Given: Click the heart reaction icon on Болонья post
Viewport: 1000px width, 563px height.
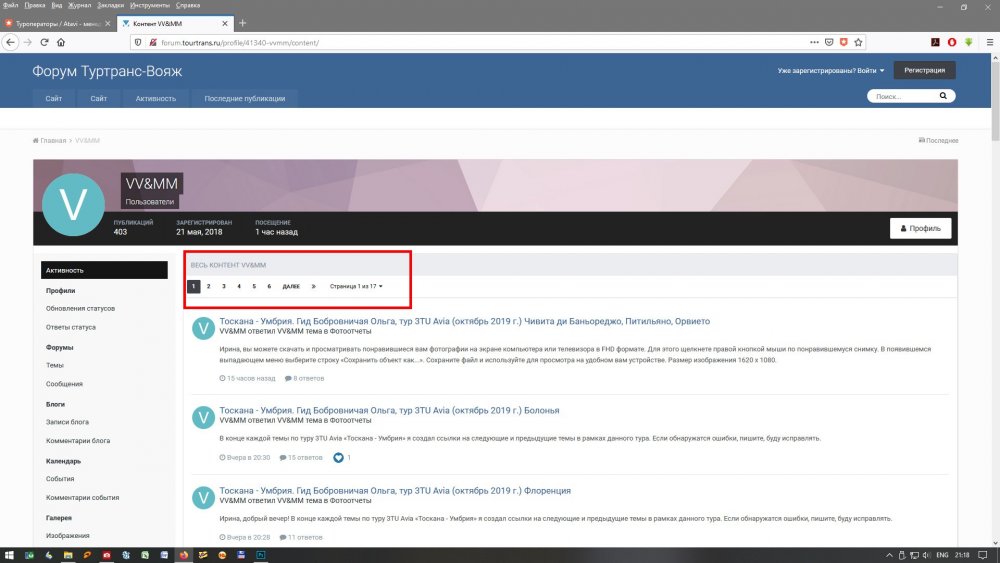Looking at the screenshot, I should pos(338,458).
